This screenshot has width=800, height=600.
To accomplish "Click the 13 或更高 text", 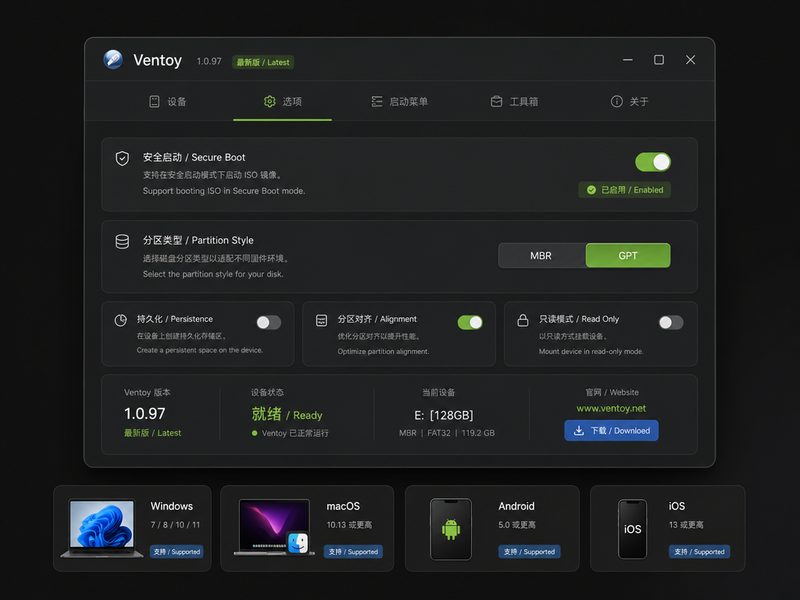I will coord(686,524).
